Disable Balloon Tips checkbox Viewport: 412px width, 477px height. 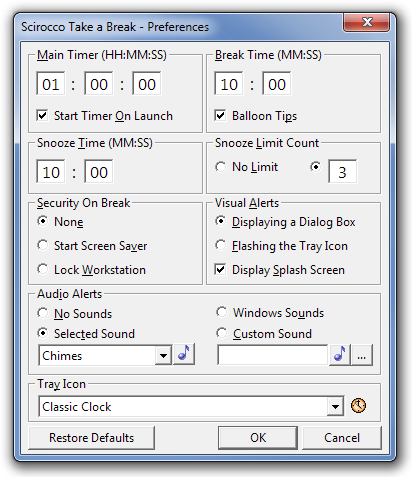pyautogui.click(x=220, y=116)
